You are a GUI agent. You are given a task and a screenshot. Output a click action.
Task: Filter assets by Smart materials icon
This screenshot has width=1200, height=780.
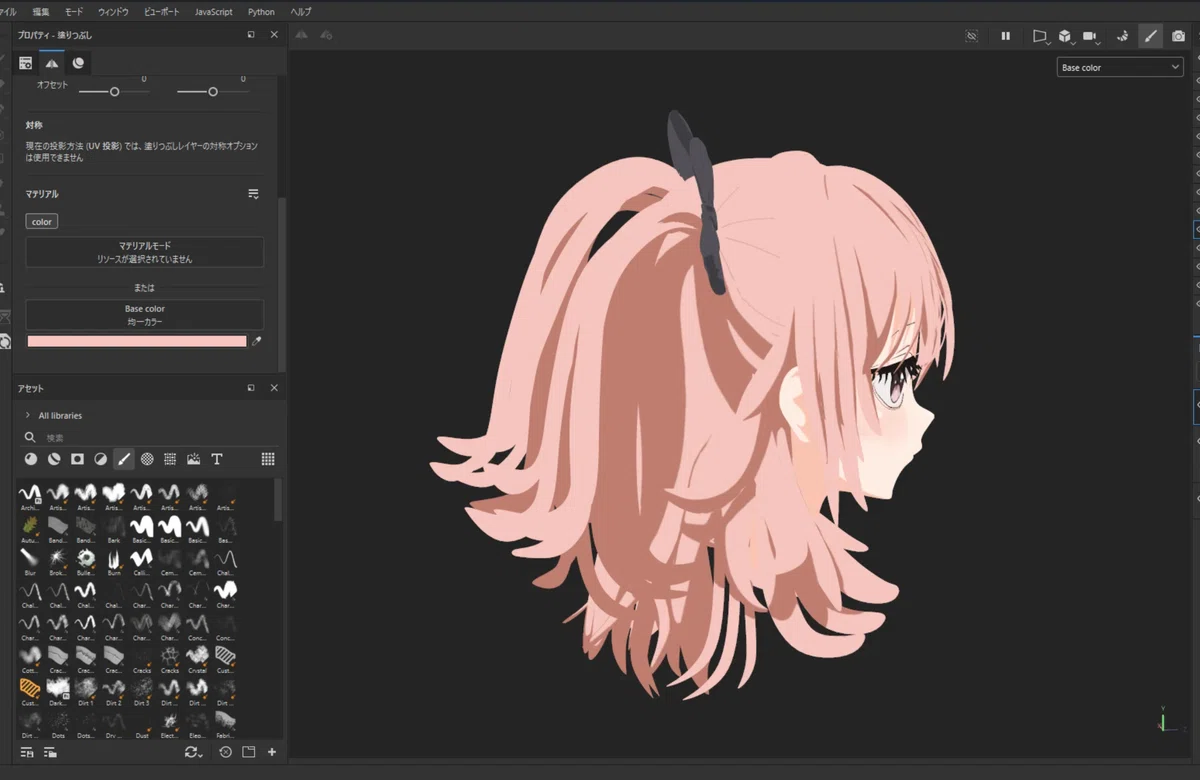54,459
